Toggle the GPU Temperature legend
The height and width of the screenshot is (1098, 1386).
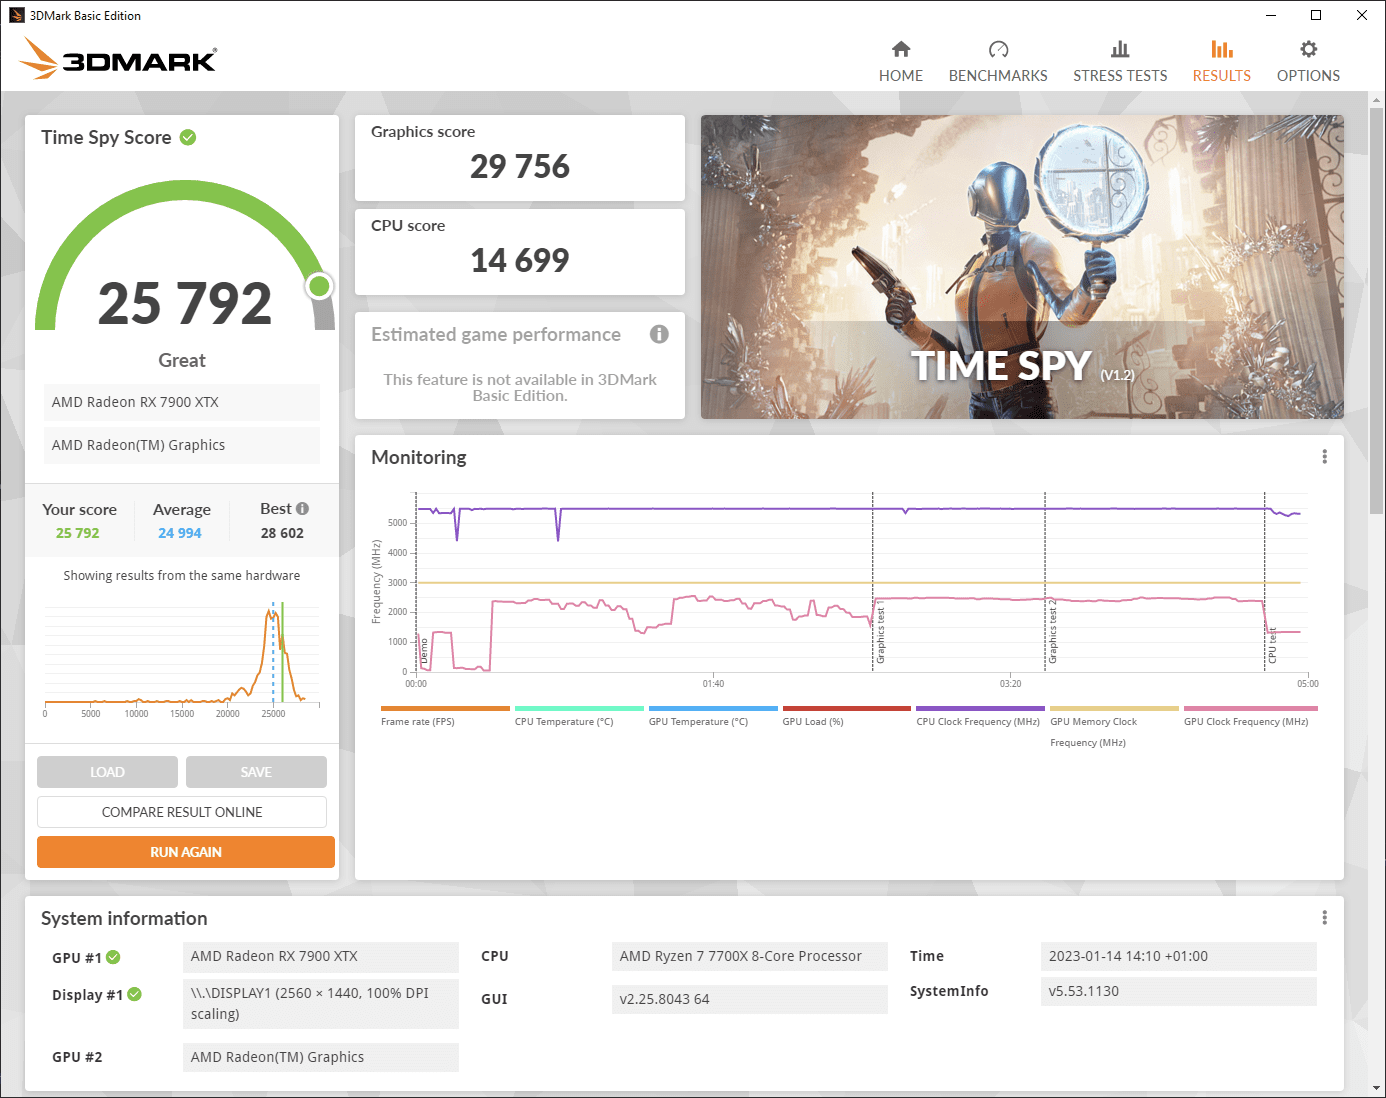pos(713,716)
